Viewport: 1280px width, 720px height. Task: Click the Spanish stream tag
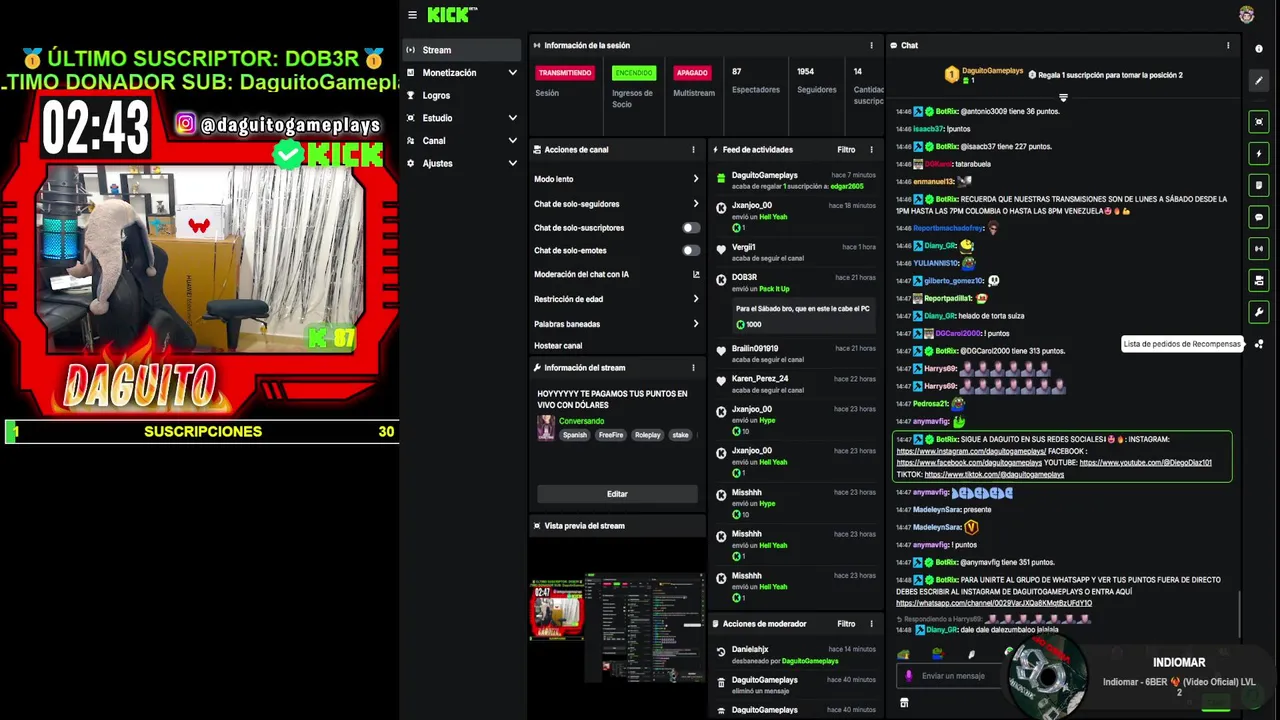(x=575, y=435)
